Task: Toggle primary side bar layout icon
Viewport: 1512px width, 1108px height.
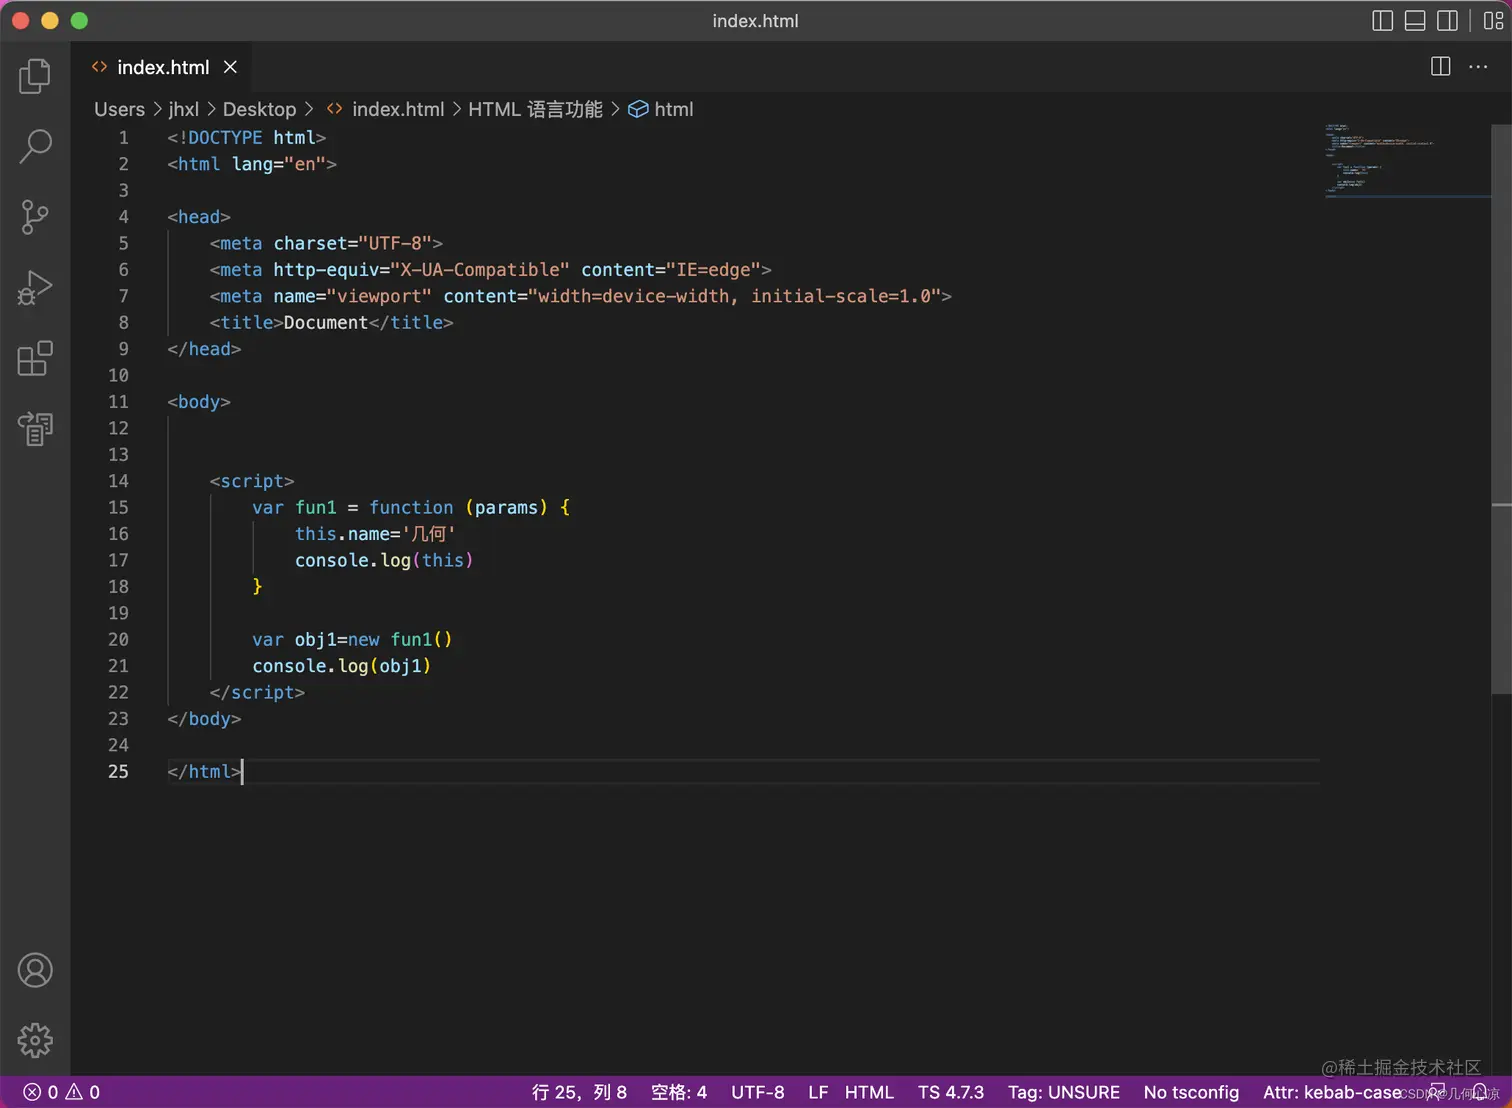Action: (x=1382, y=21)
